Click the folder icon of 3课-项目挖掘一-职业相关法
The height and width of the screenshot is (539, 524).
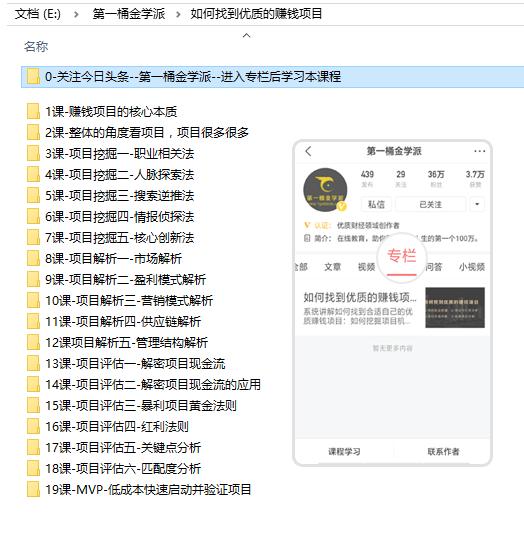coord(33,154)
